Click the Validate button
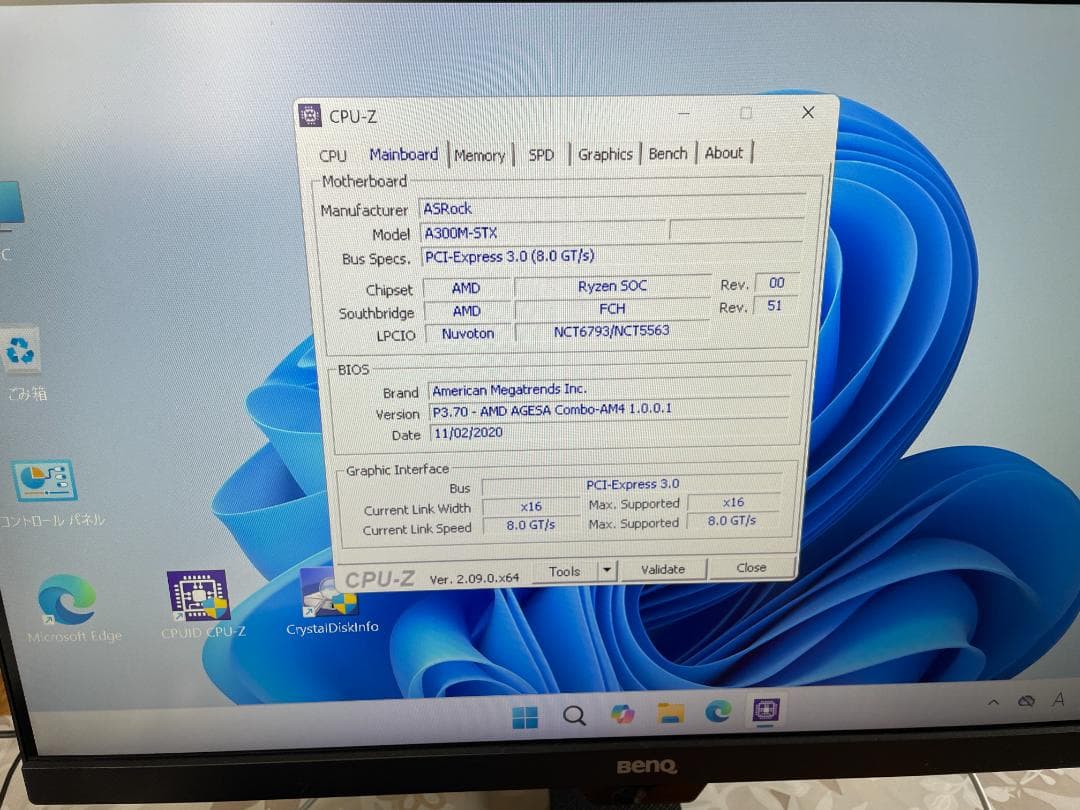The height and width of the screenshot is (810, 1080). [x=662, y=569]
